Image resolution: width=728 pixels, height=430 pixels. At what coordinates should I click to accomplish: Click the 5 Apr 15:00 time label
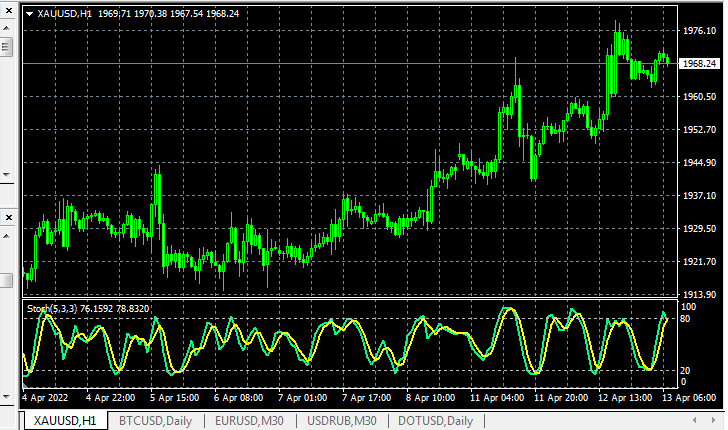tap(175, 398)
